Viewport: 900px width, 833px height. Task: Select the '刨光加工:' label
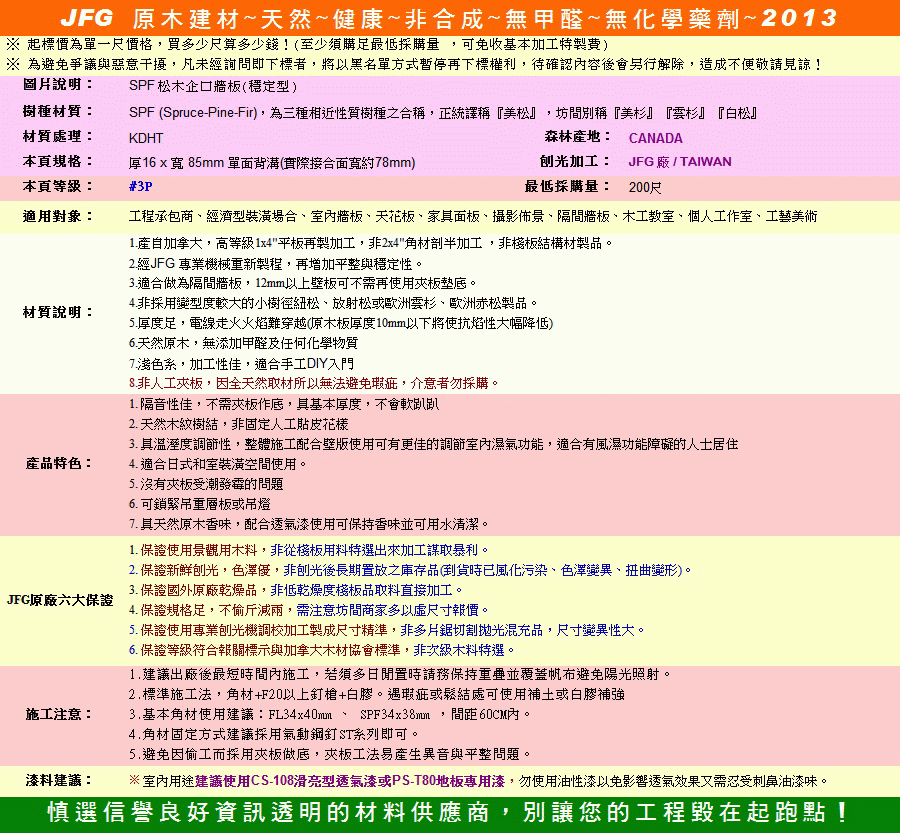tap(575, 161)
